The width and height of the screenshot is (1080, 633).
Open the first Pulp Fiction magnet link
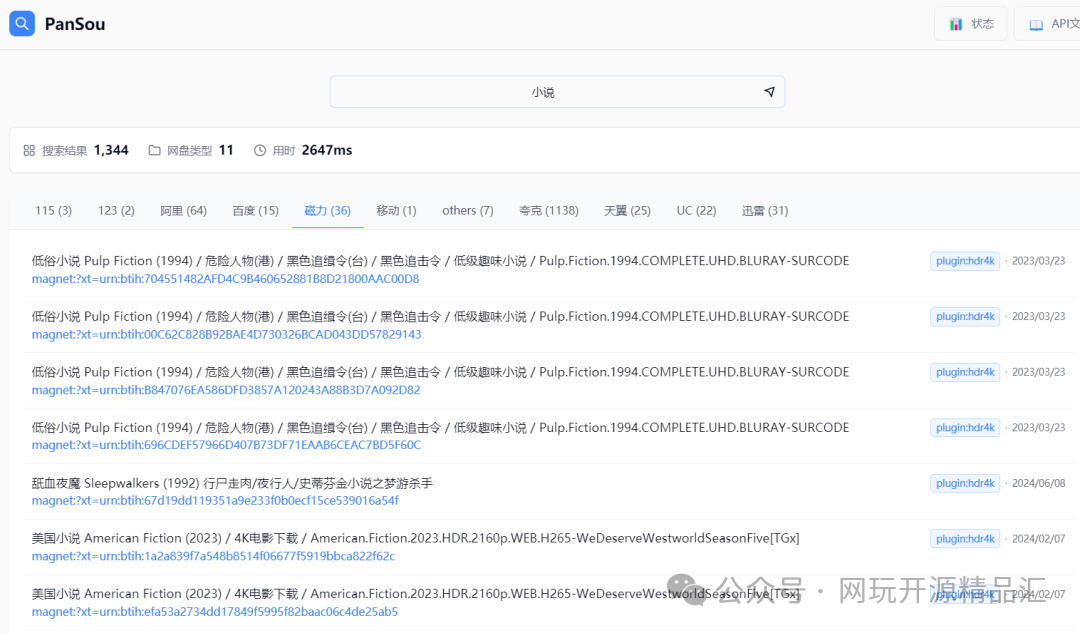click(224, 278)
